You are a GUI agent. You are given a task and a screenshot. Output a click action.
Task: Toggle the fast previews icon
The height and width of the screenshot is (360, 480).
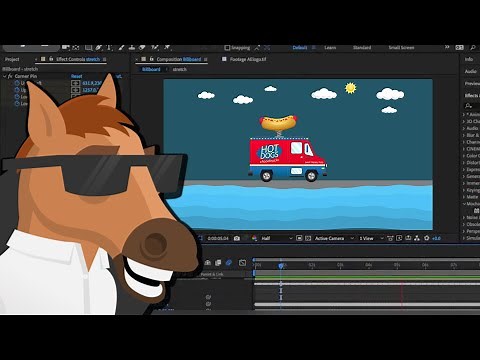click(x=399, y=238)
